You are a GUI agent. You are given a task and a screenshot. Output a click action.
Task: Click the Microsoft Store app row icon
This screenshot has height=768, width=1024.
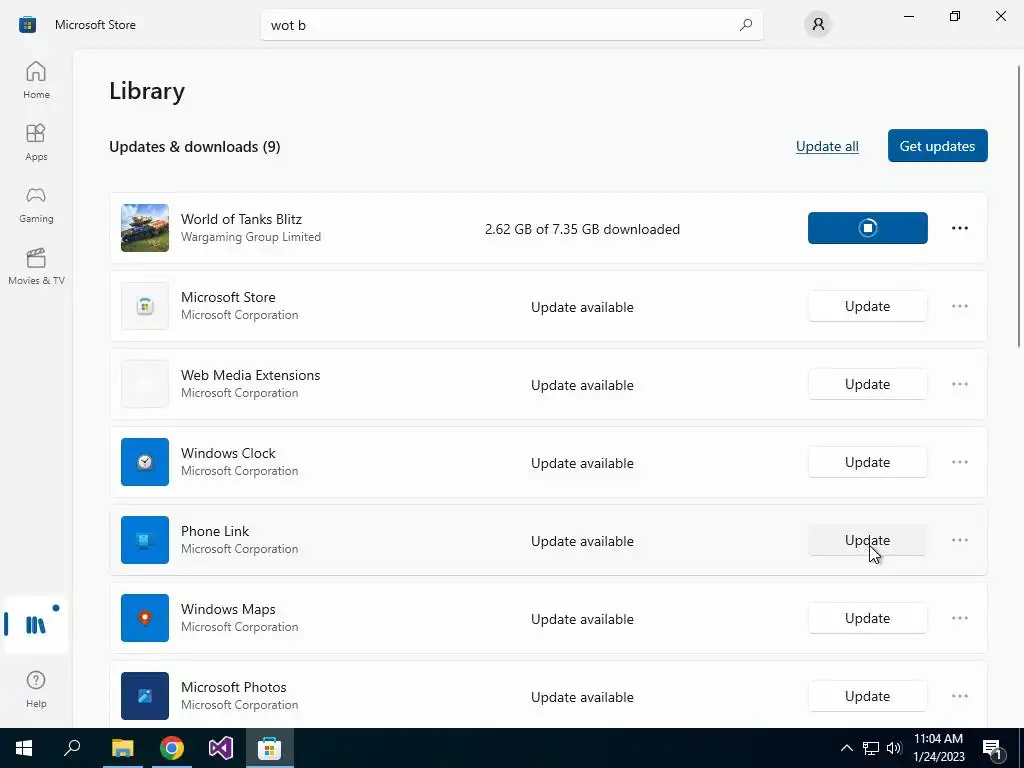coord(145,306)
